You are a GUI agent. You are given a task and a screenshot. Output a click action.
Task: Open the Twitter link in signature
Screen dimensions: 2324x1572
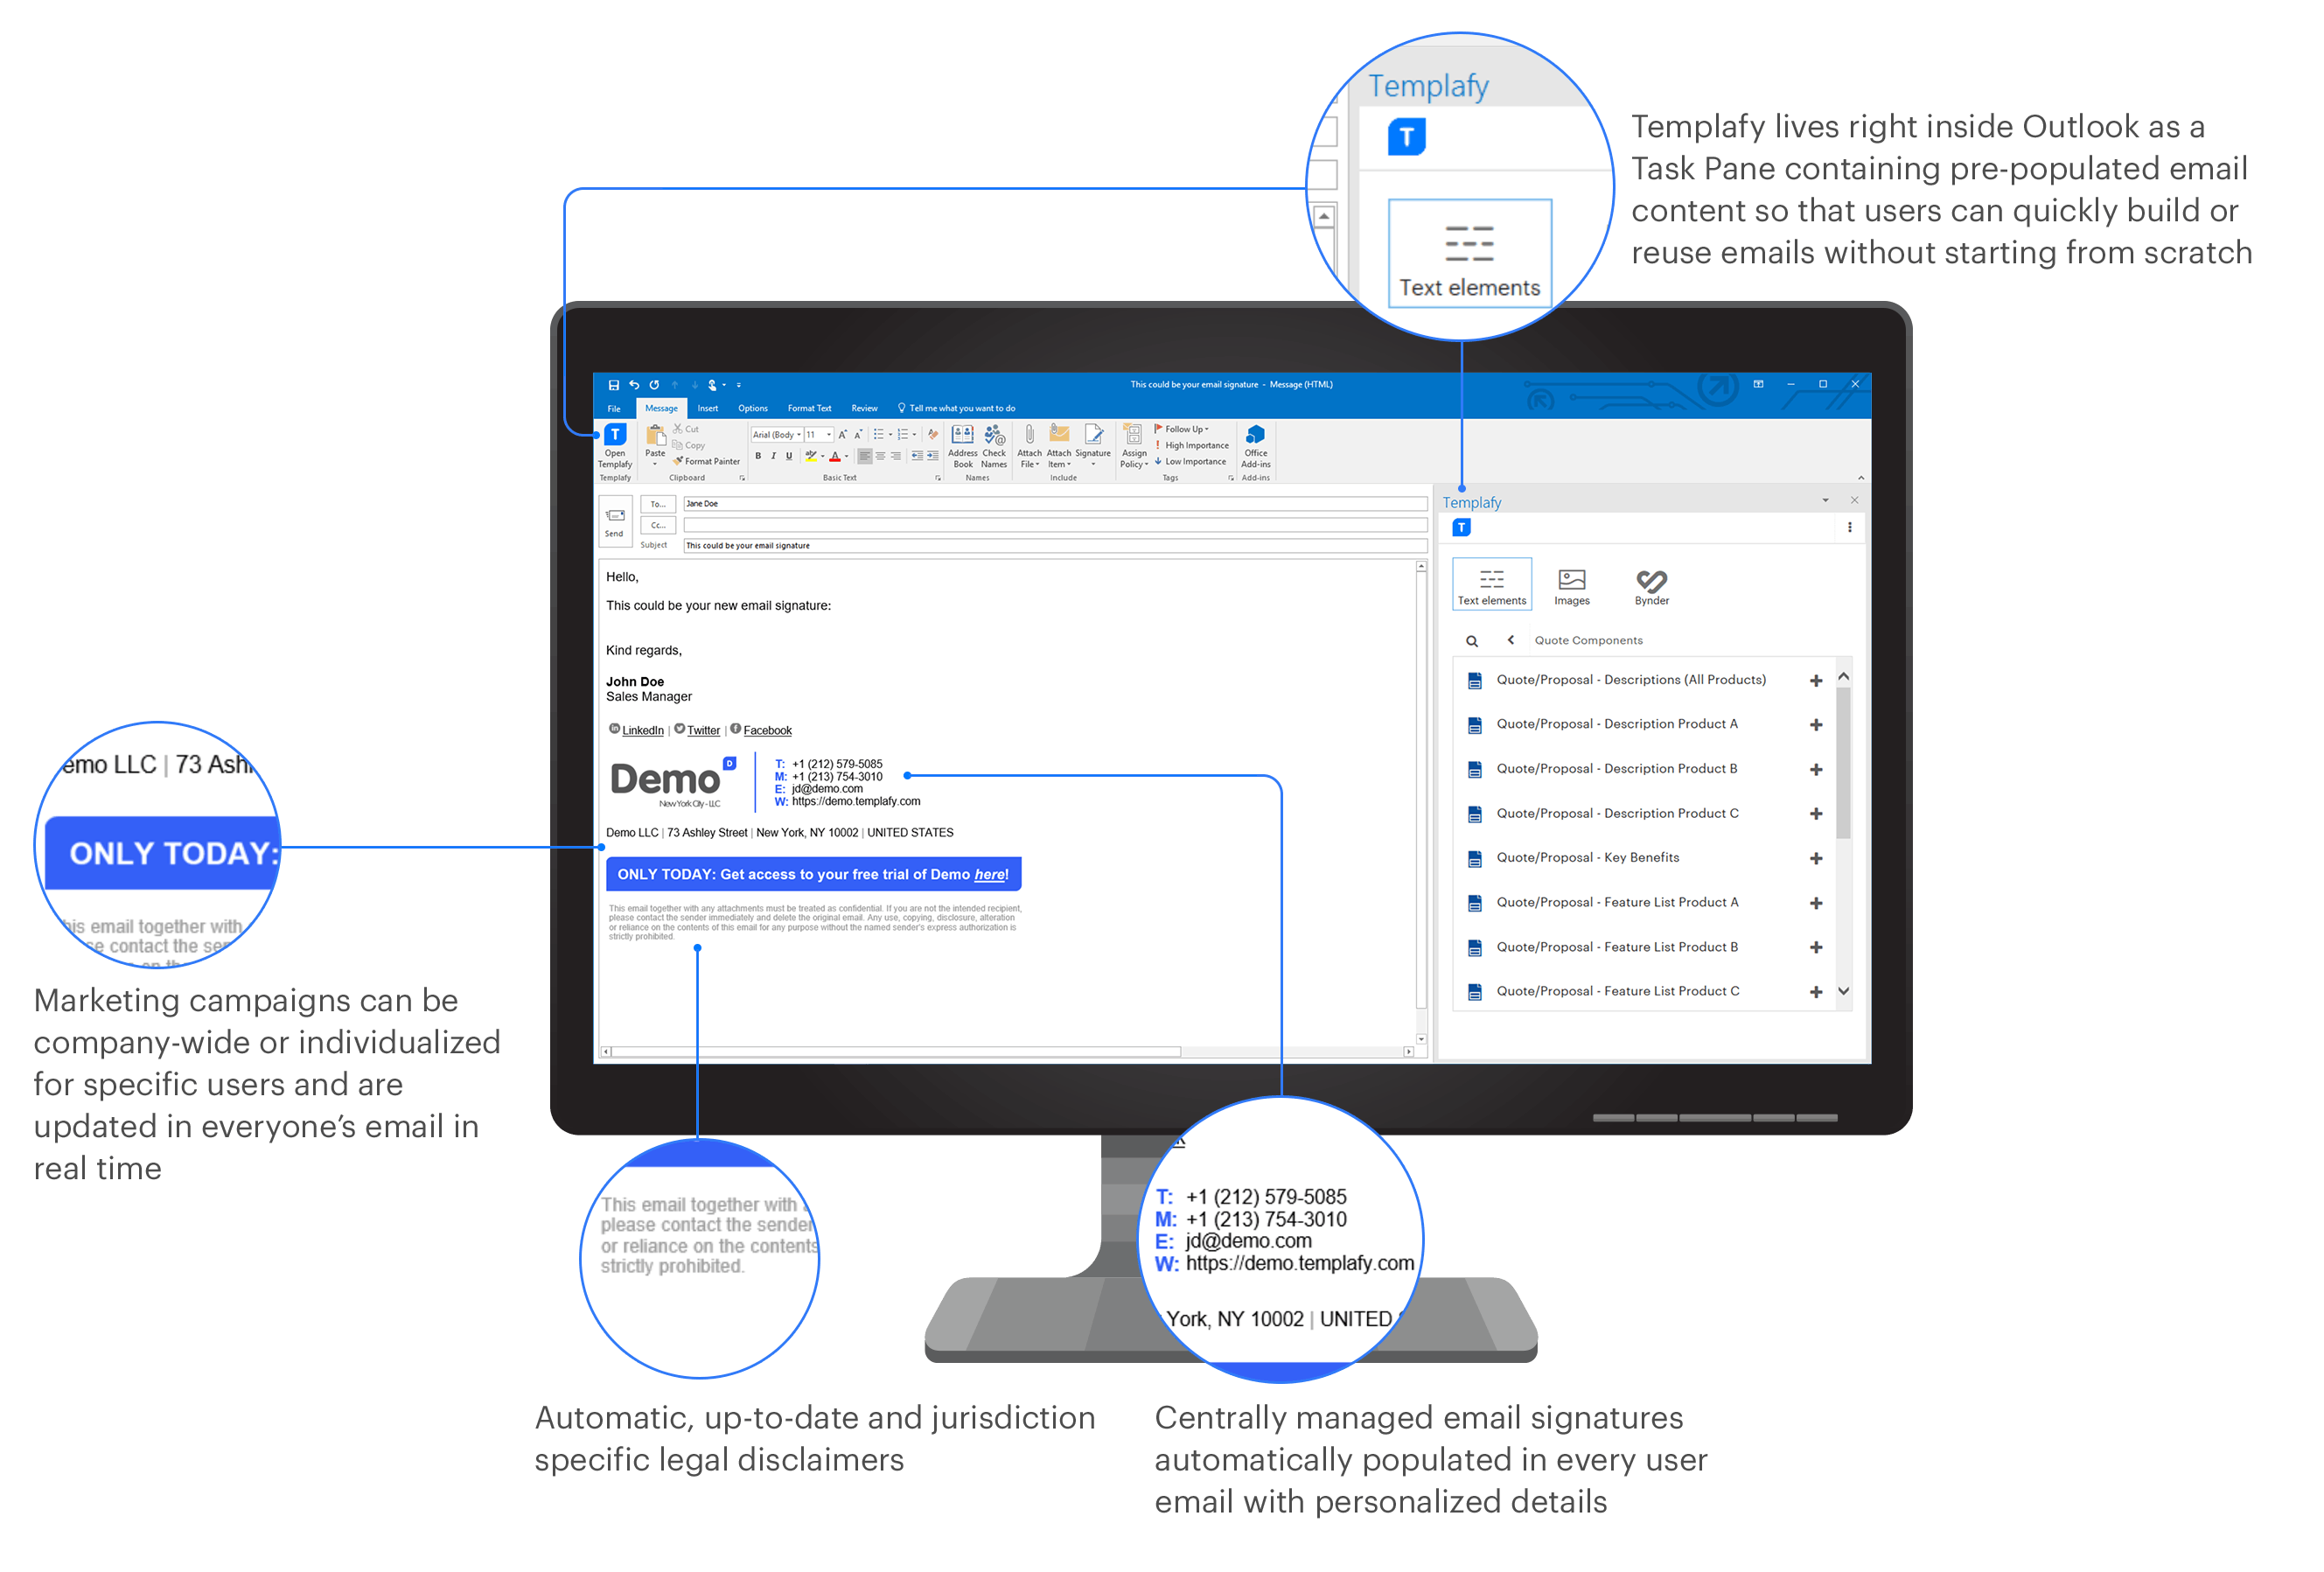(x=703, y=731)
